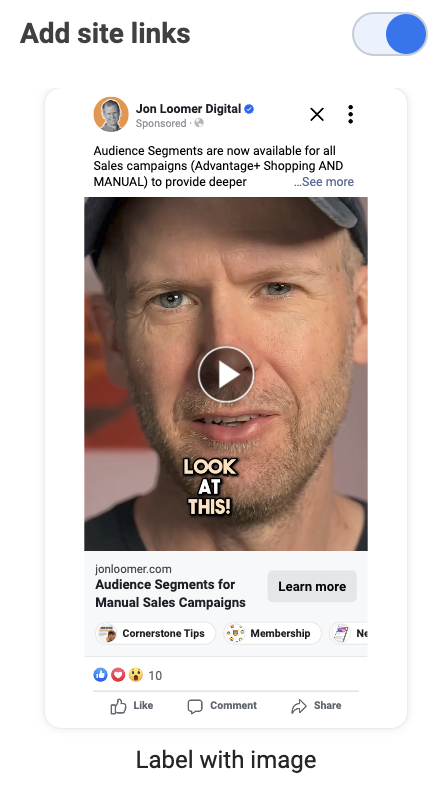Image resolution: width=442 pixels, height=786 pixels.
Task: Click the globe public audience icon
Action: point(199,123)
